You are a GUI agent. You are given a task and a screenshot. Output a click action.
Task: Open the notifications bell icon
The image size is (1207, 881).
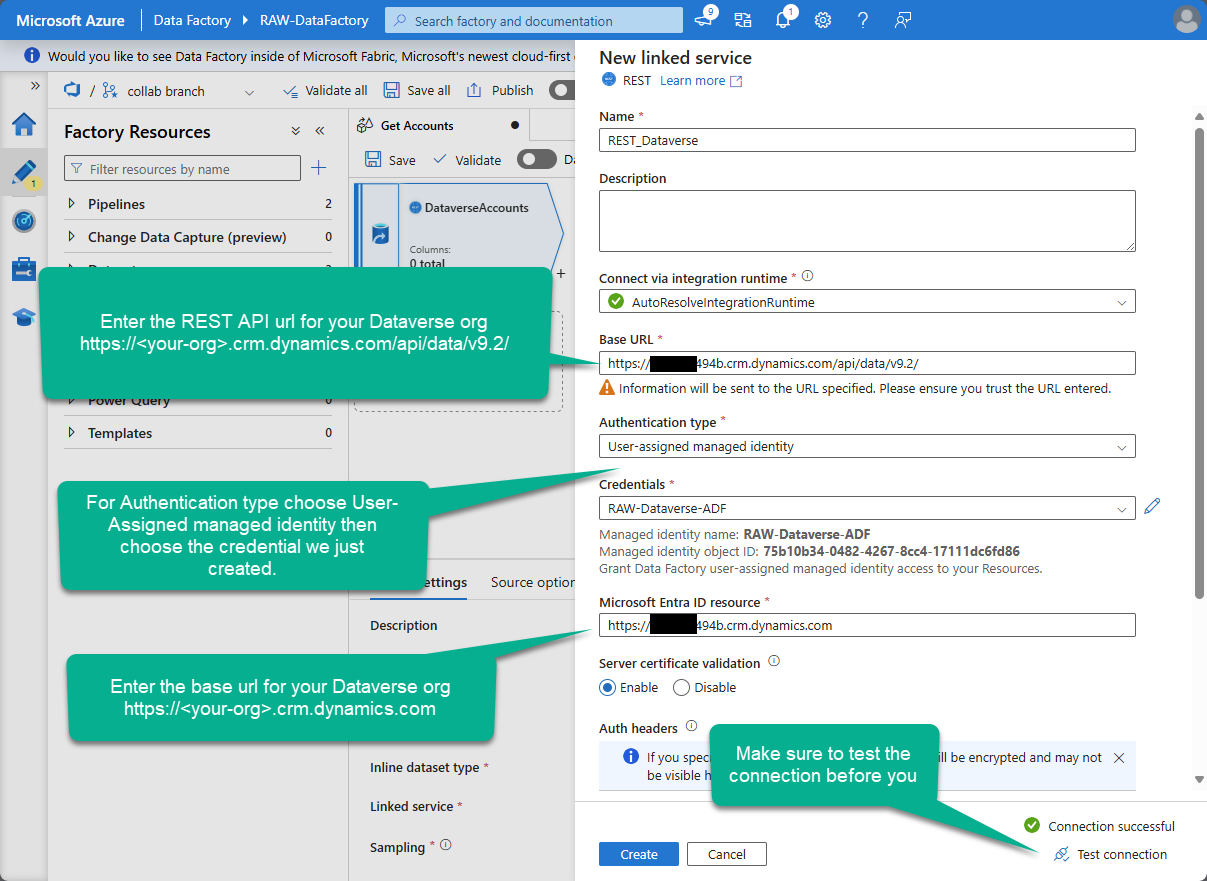pos(784,19)
